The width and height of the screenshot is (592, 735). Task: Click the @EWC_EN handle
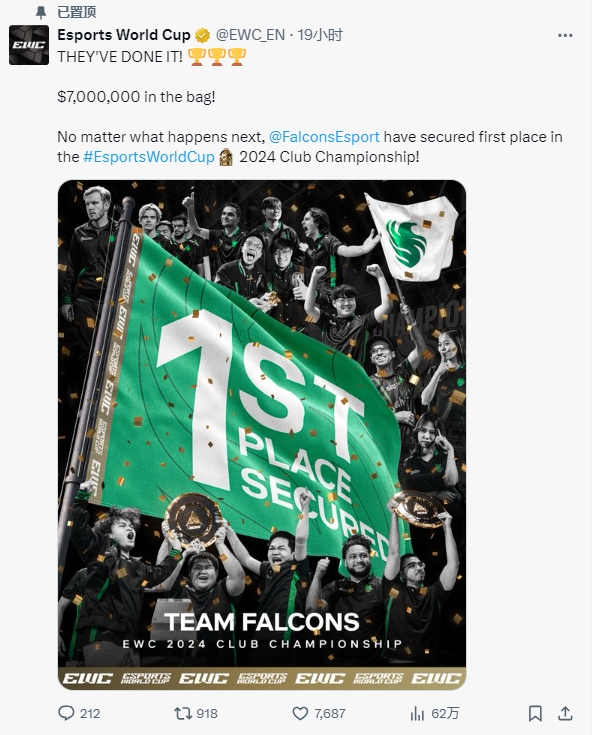(x=250, y=35)
